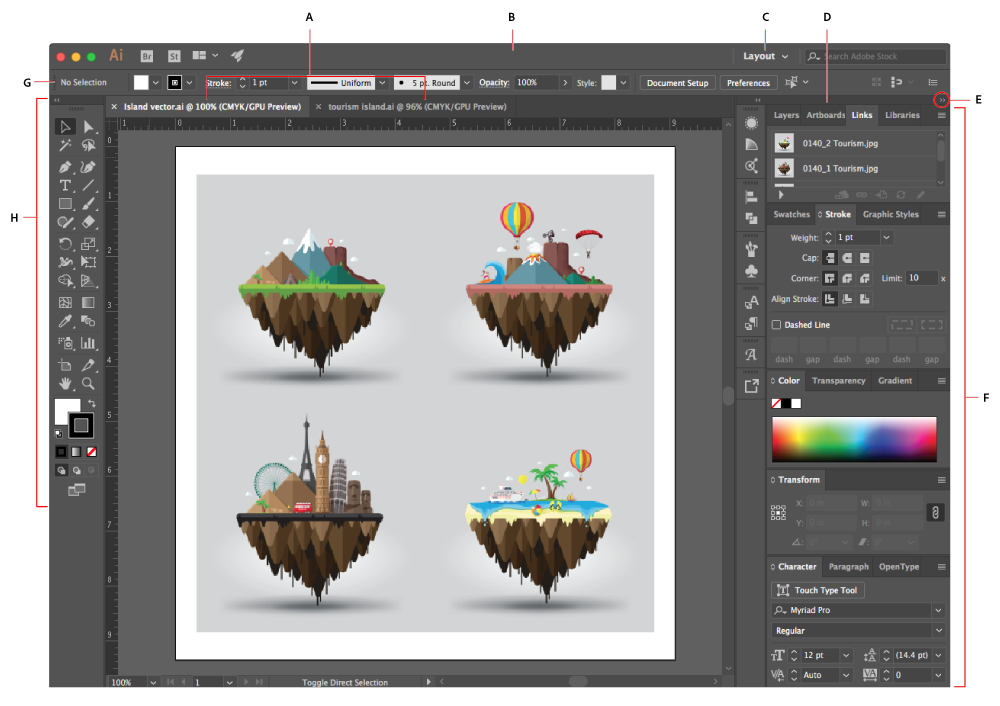
Task: Open the Document Setup dialog
Action: (677, 83)
